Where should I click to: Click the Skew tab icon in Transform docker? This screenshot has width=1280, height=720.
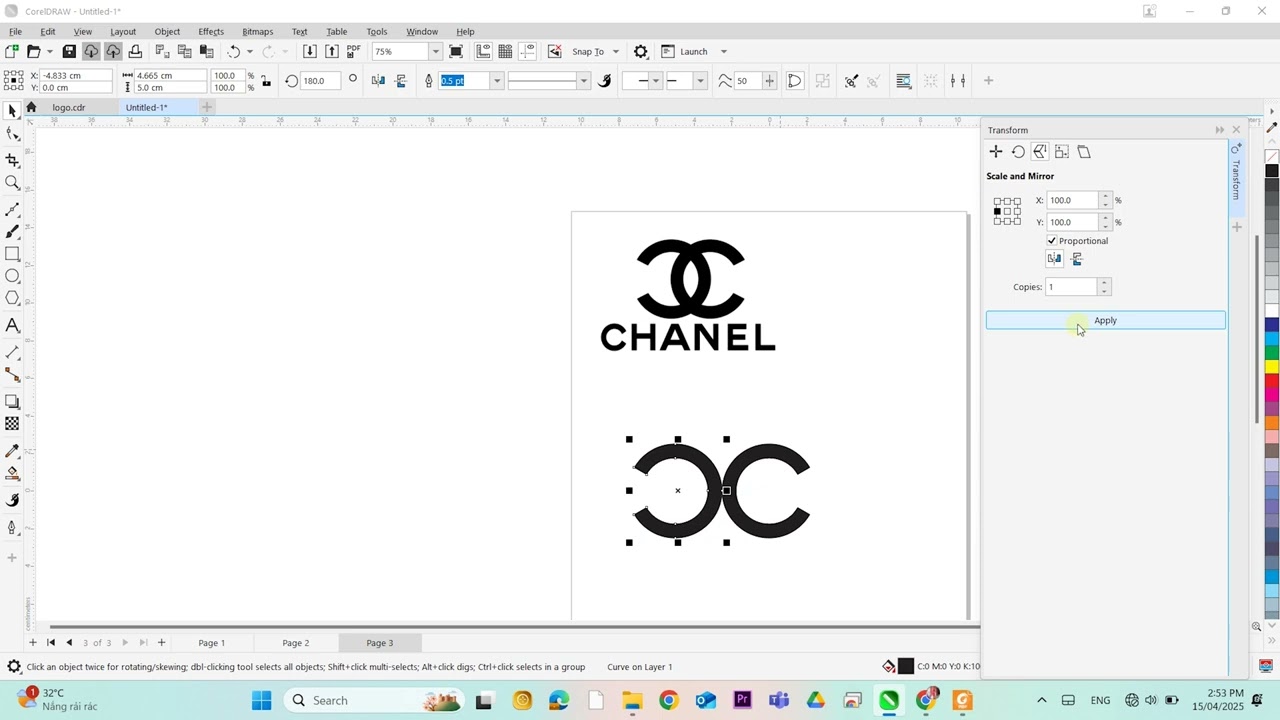[1084, 152]
